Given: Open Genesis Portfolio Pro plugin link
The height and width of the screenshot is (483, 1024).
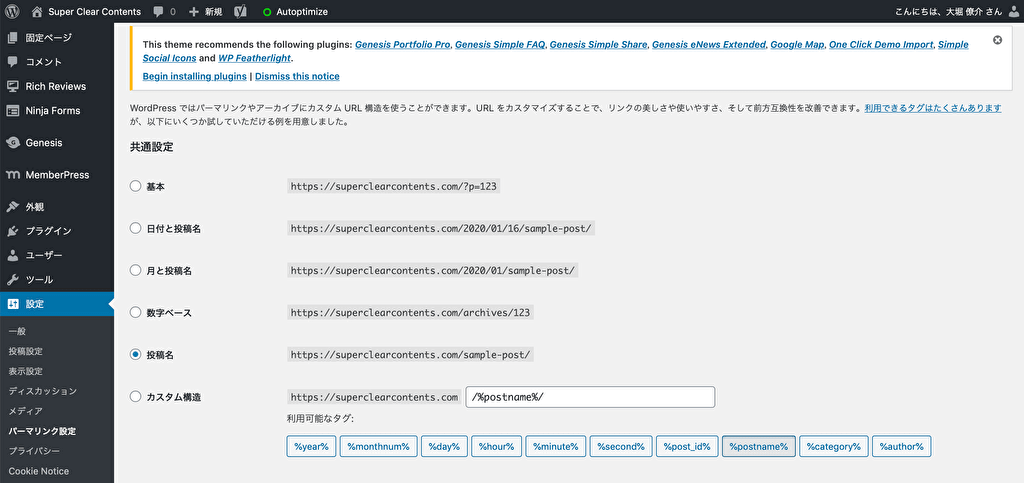Looking at the screenshot, I should [x=403, y=45].
